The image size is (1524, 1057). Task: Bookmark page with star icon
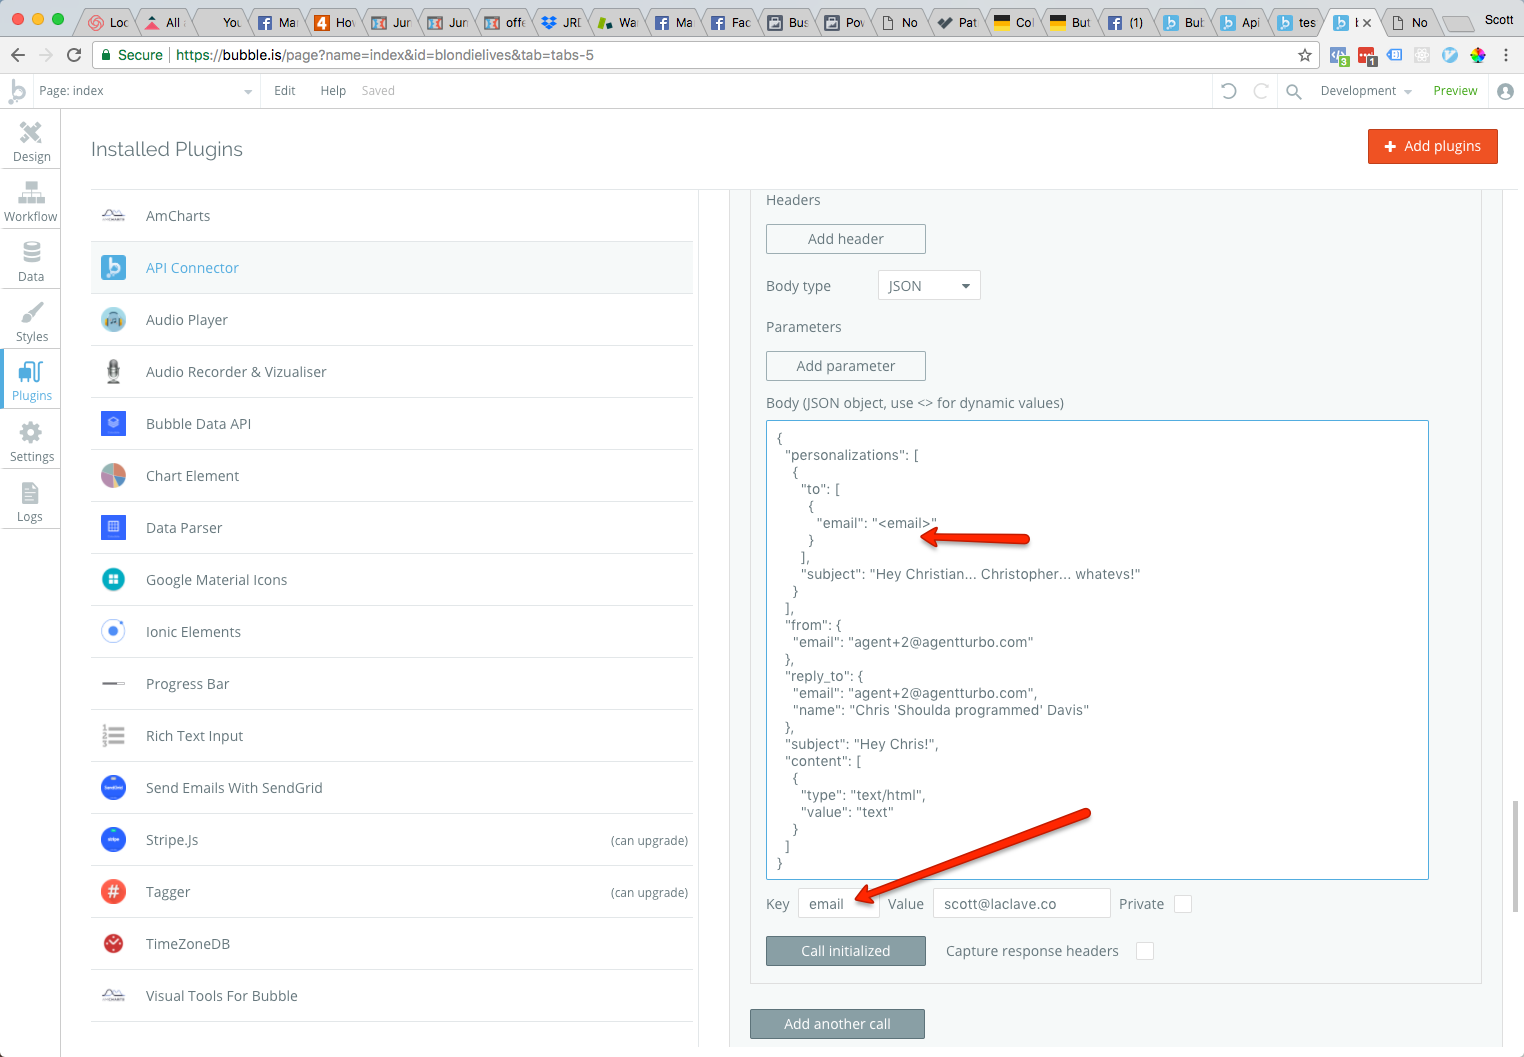(x=1304, y=55)
